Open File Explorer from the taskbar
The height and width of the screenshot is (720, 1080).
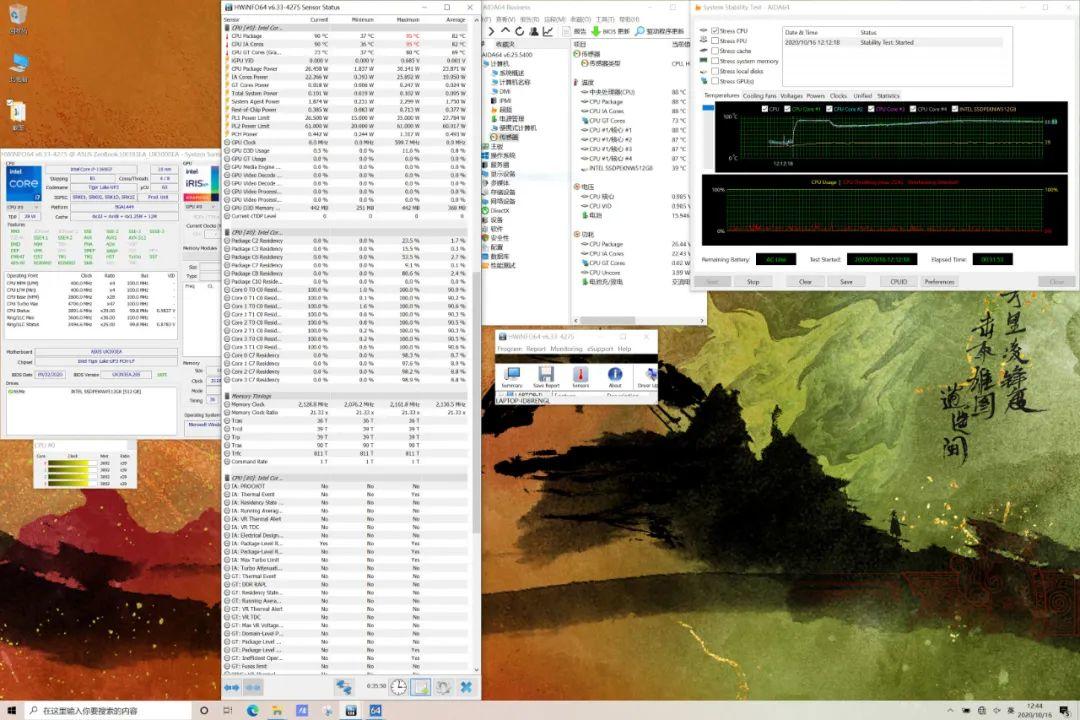277,710
